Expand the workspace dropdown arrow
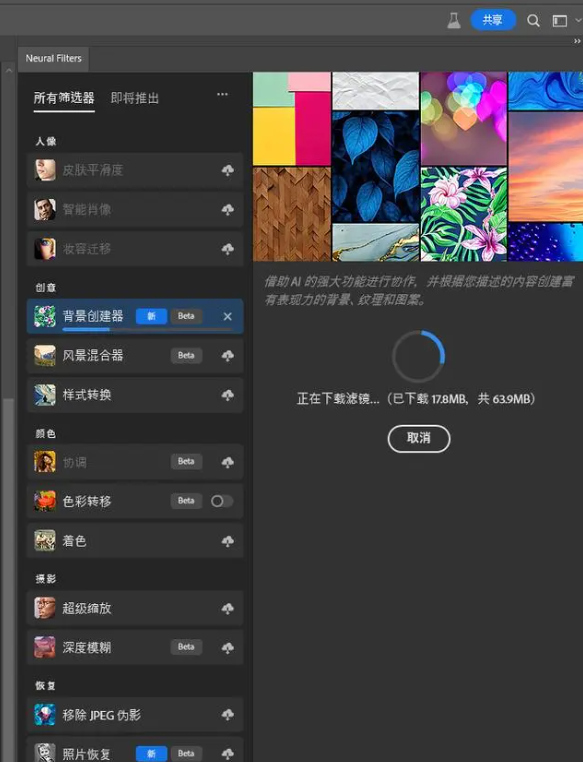The image size is (583, 762). 578,20
